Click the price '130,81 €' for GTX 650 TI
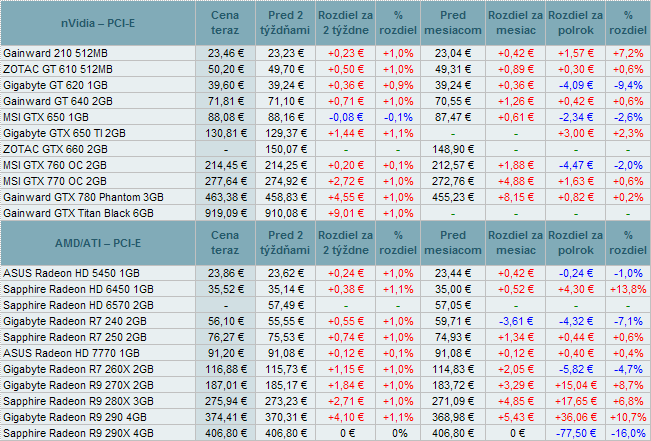 pos(226,133)
